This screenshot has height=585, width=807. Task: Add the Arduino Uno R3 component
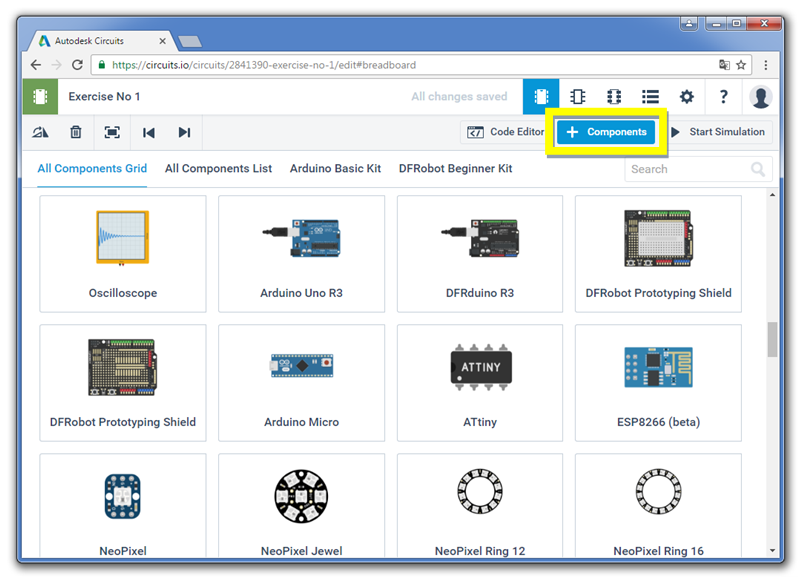point(302,254)
